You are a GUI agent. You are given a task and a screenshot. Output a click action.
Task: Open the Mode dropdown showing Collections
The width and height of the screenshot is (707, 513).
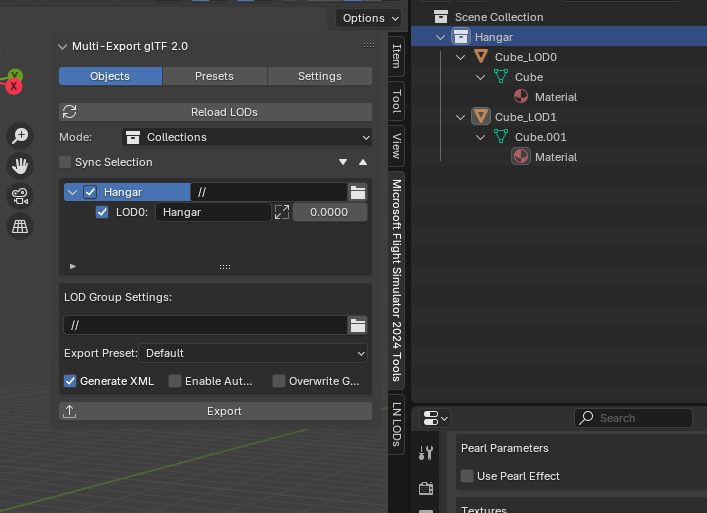(x=246, y=137)
